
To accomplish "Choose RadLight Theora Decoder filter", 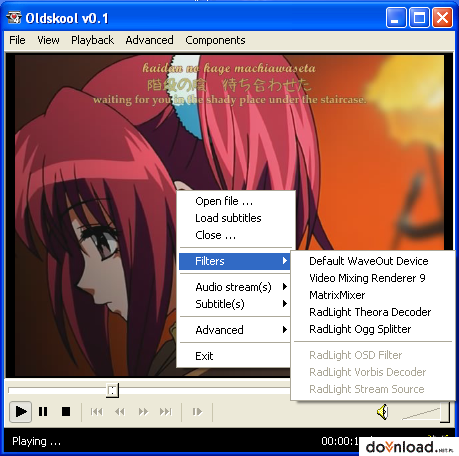I will (x=370, y=312).
